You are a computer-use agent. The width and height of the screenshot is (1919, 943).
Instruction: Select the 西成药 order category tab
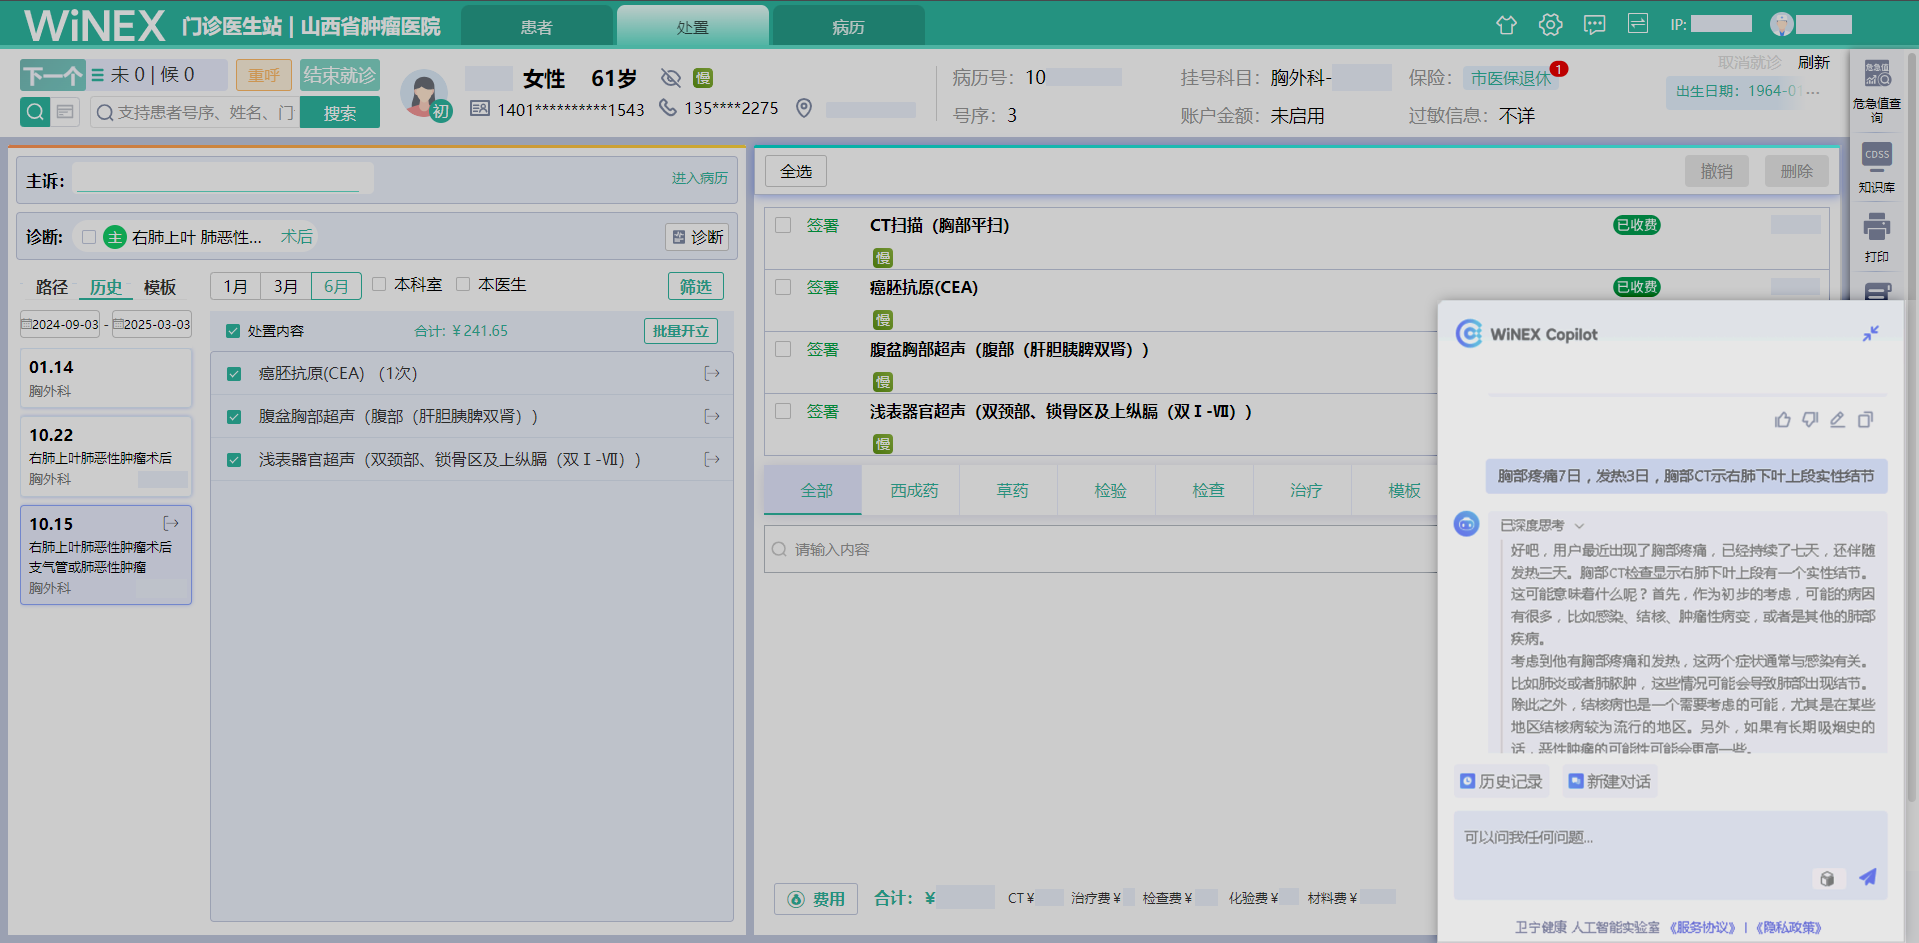[914, 490]
